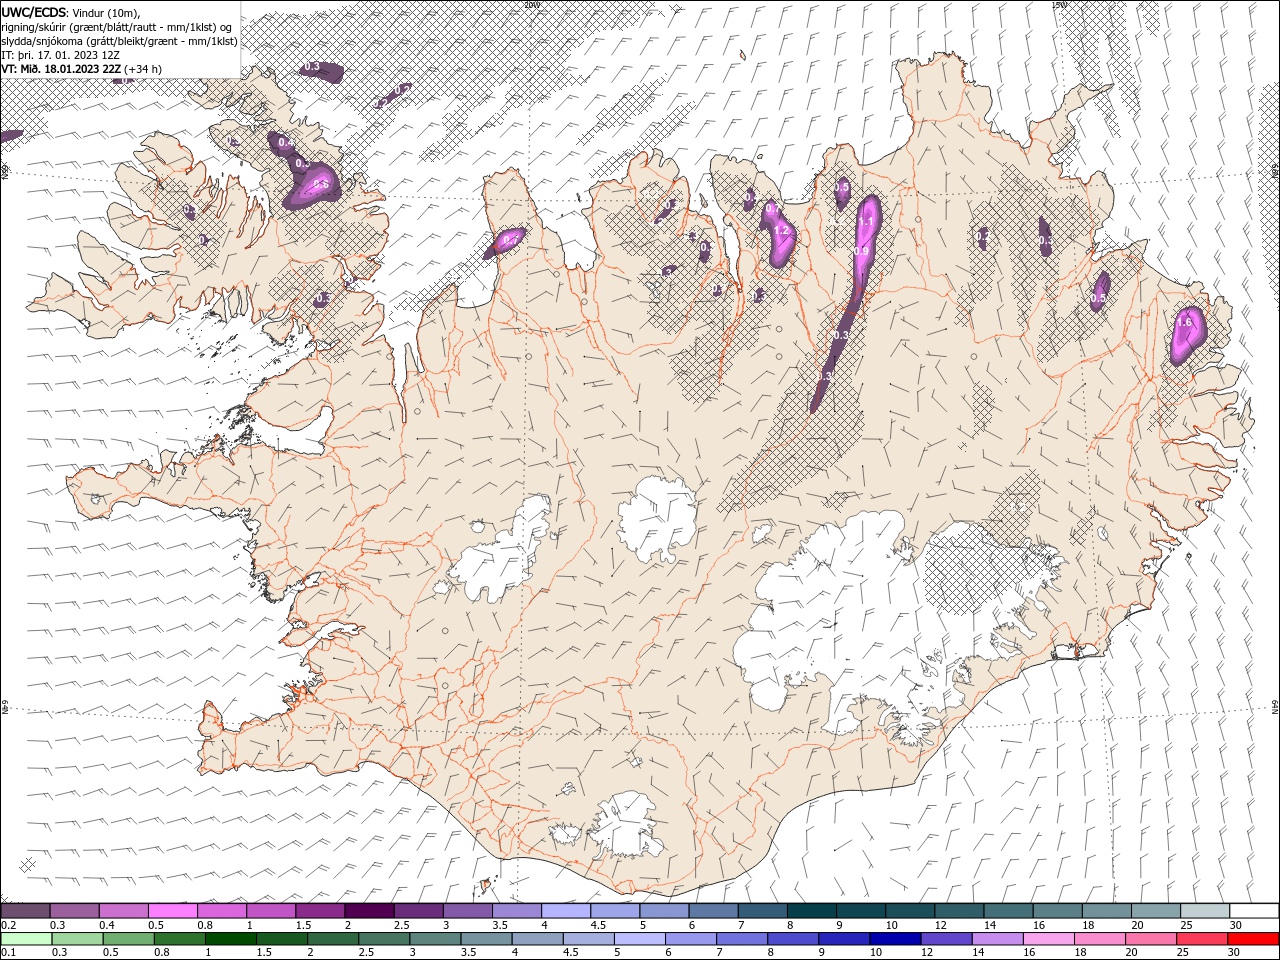Viewport: 1280px width, 960px height.
Task: Click the 'rigning/skúrir' legend description line
Action: [x=116, y=26]
